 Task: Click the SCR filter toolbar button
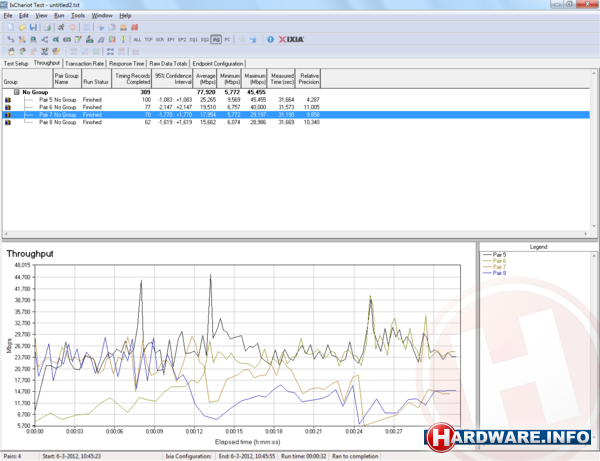tap(162, 39)
